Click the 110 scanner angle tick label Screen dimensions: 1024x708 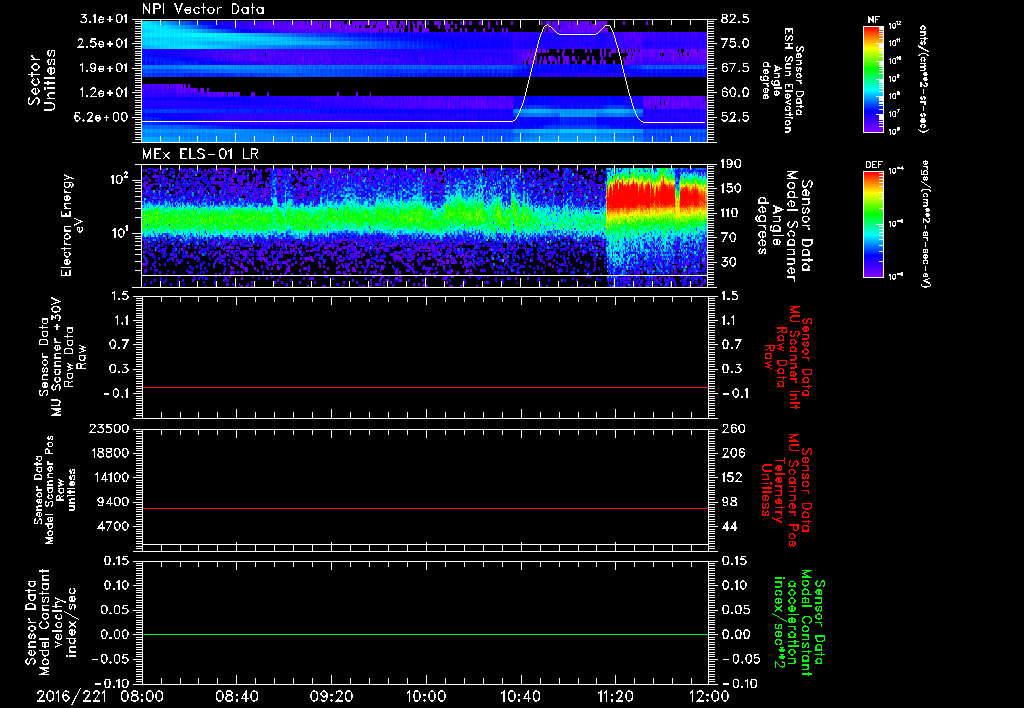(x=731, y=213)
